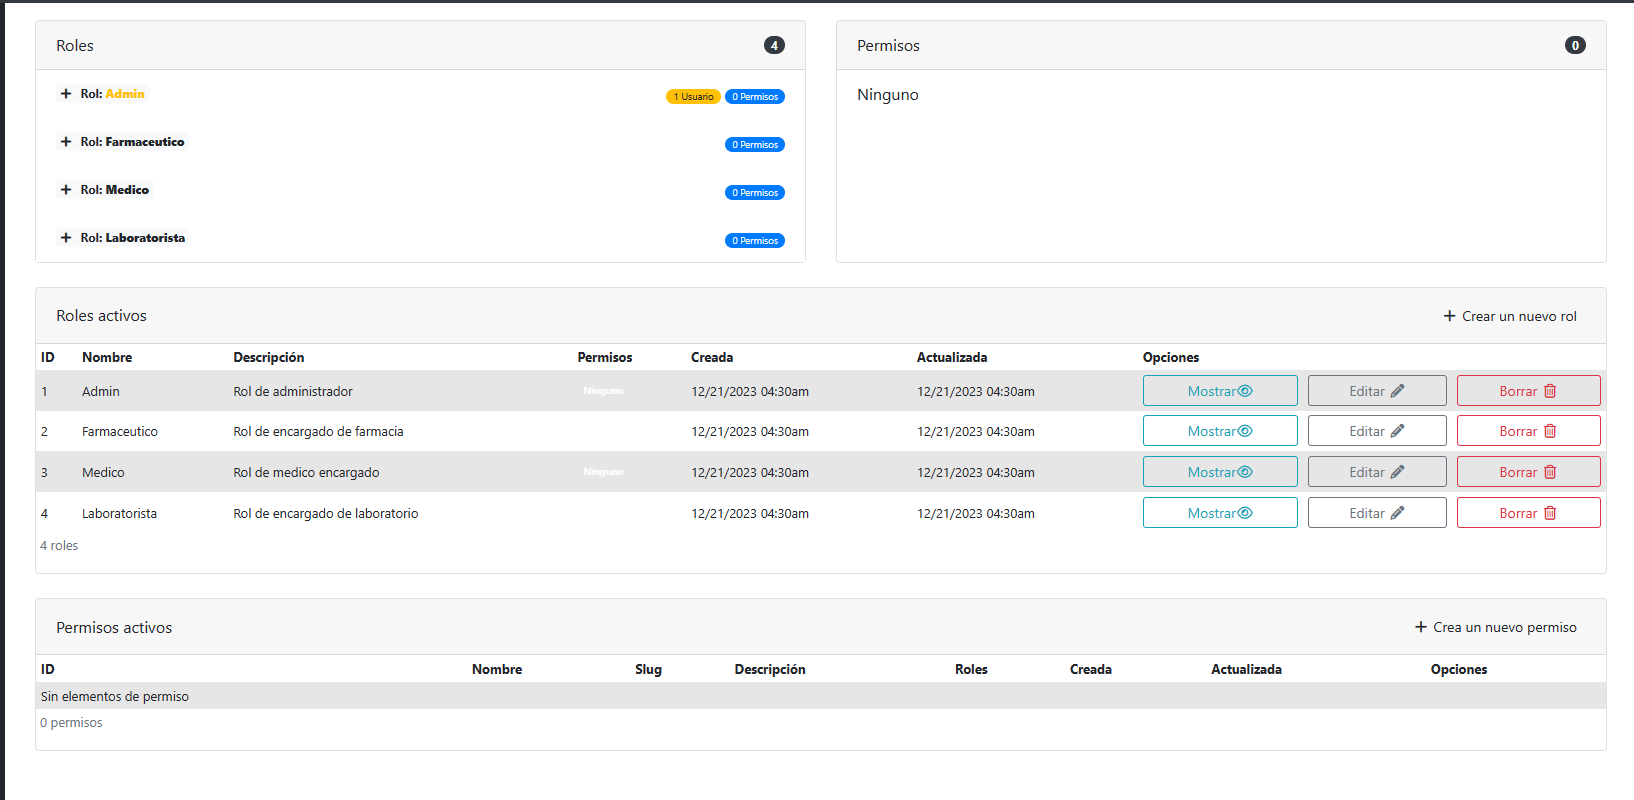
Task: Click the '0 permisos' count text
Action: (x=71, y=723)
